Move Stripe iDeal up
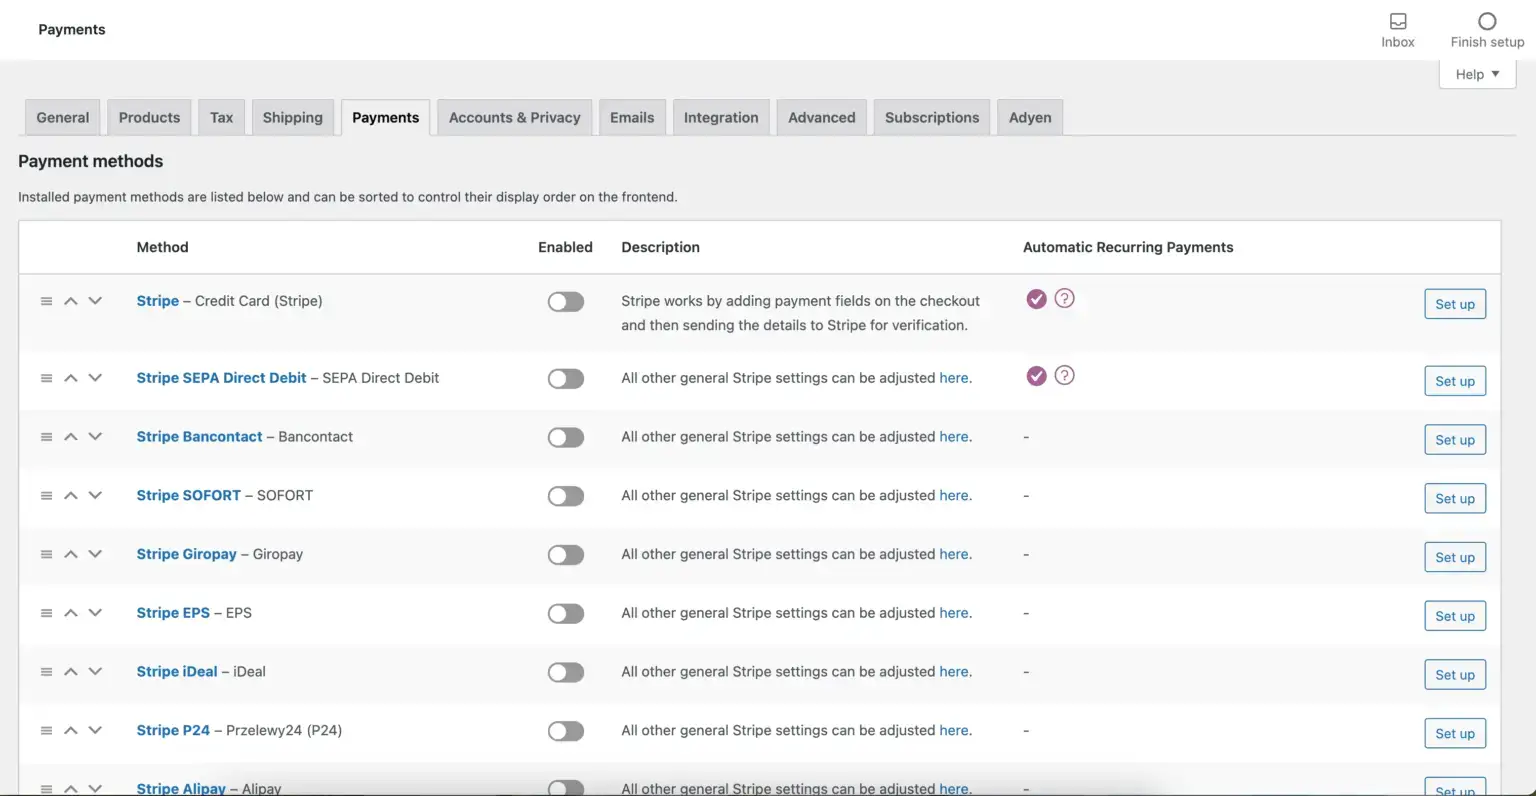Viewport: 1536px width, 796px height. click(71, 672)
